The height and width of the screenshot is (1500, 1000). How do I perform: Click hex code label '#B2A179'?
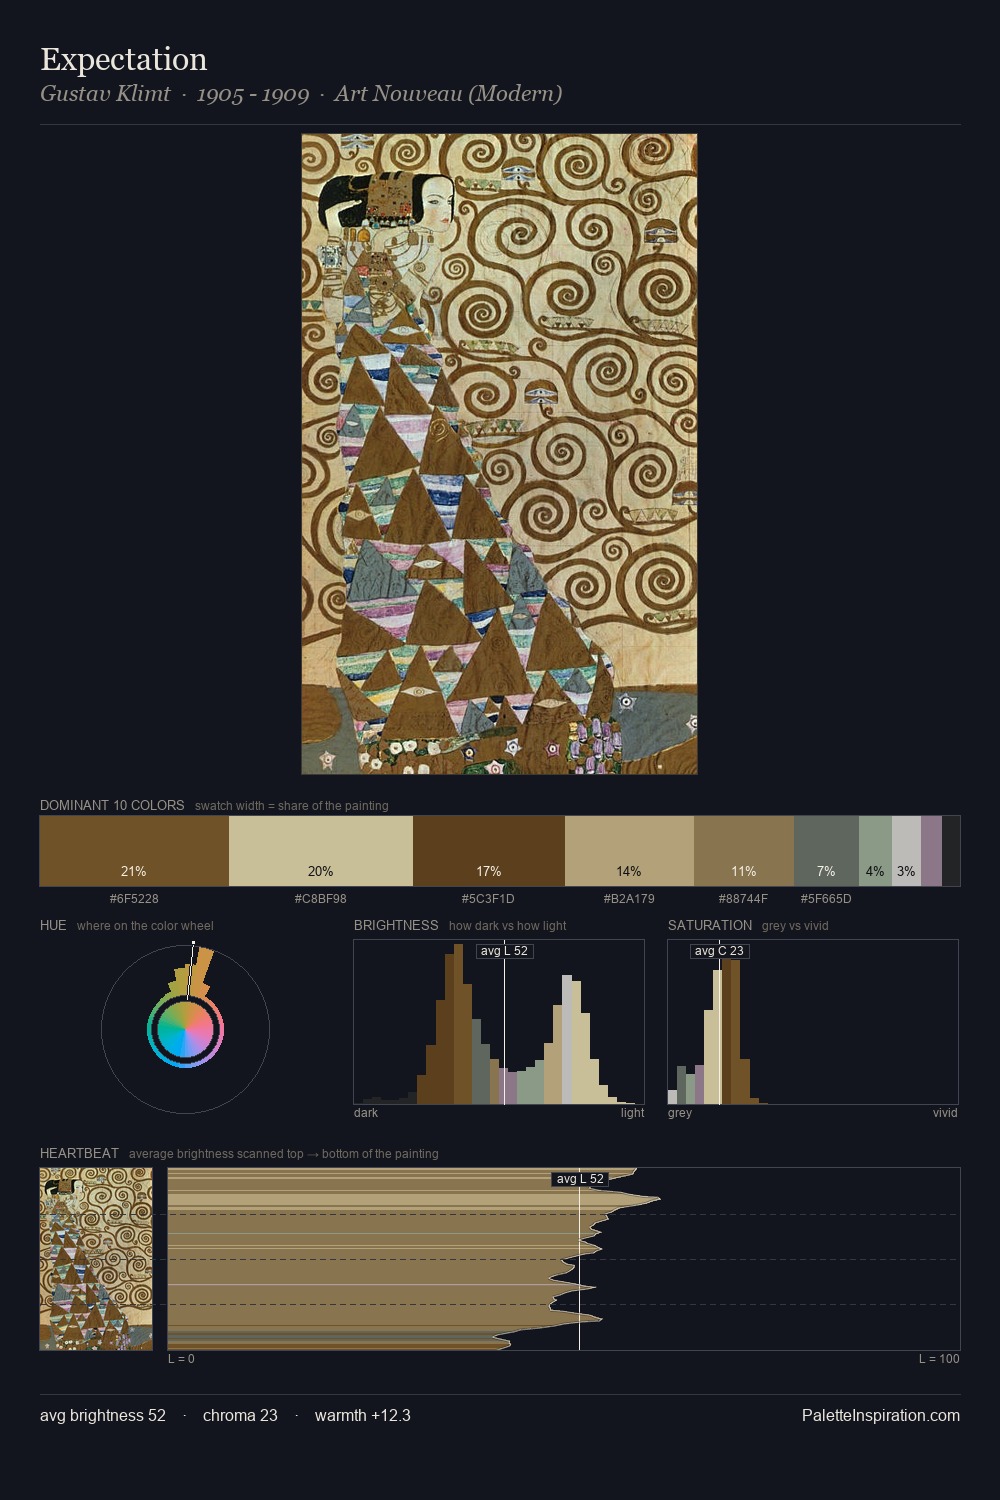[x=629, y=898]
